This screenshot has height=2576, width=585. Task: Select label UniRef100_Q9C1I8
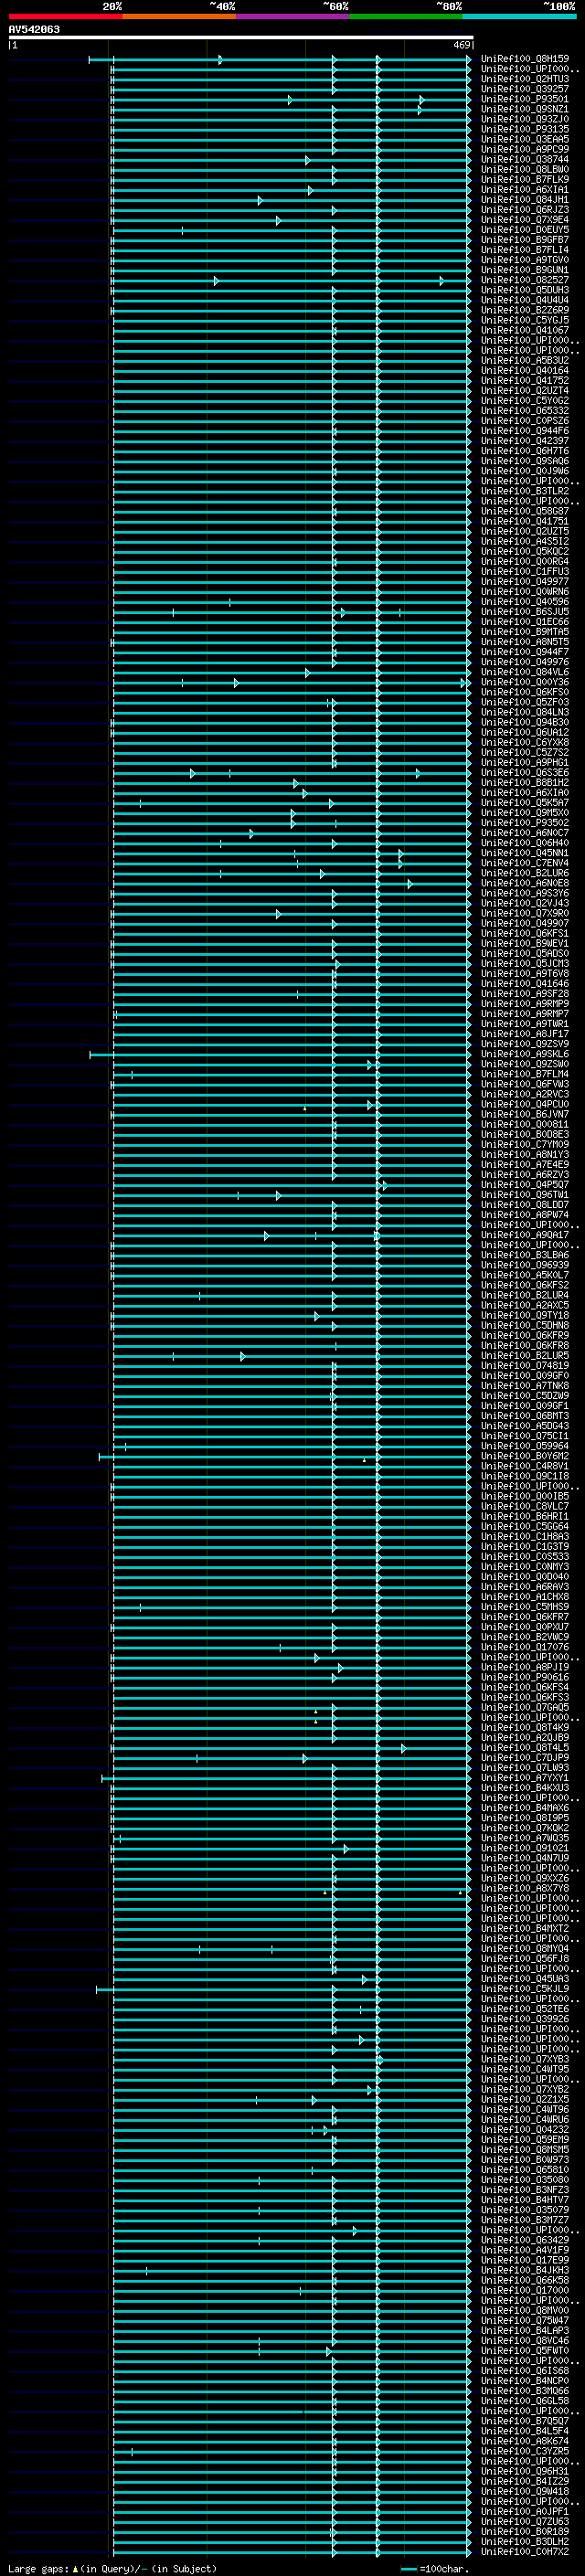(x=525, y=1476)
